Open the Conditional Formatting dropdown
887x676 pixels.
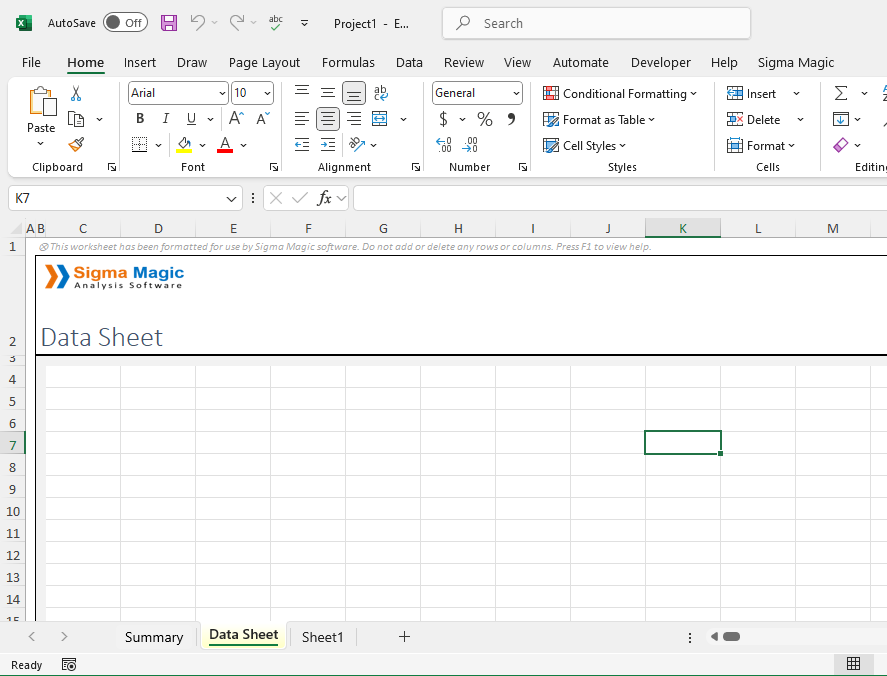pos(620,93)
